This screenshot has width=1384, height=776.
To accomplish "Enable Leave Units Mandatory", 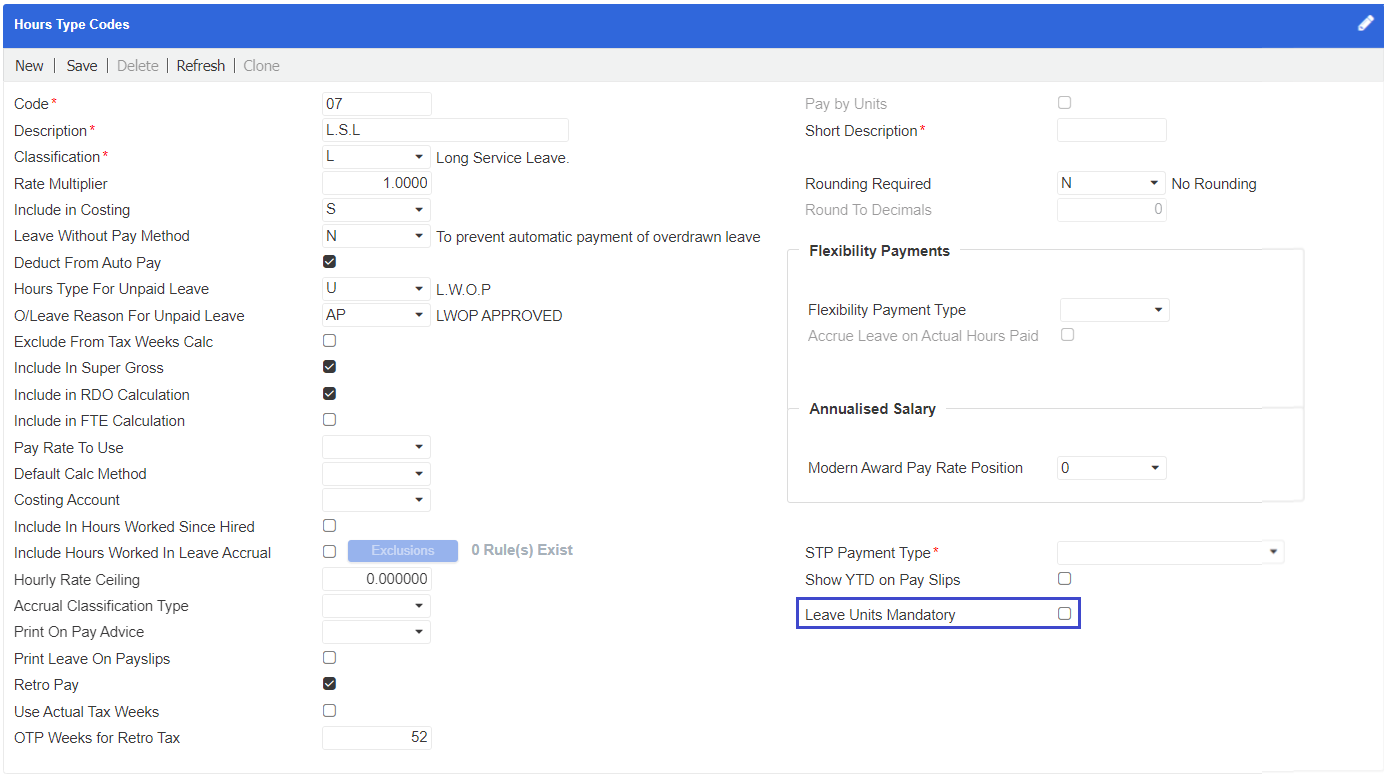I will 1064,613.
